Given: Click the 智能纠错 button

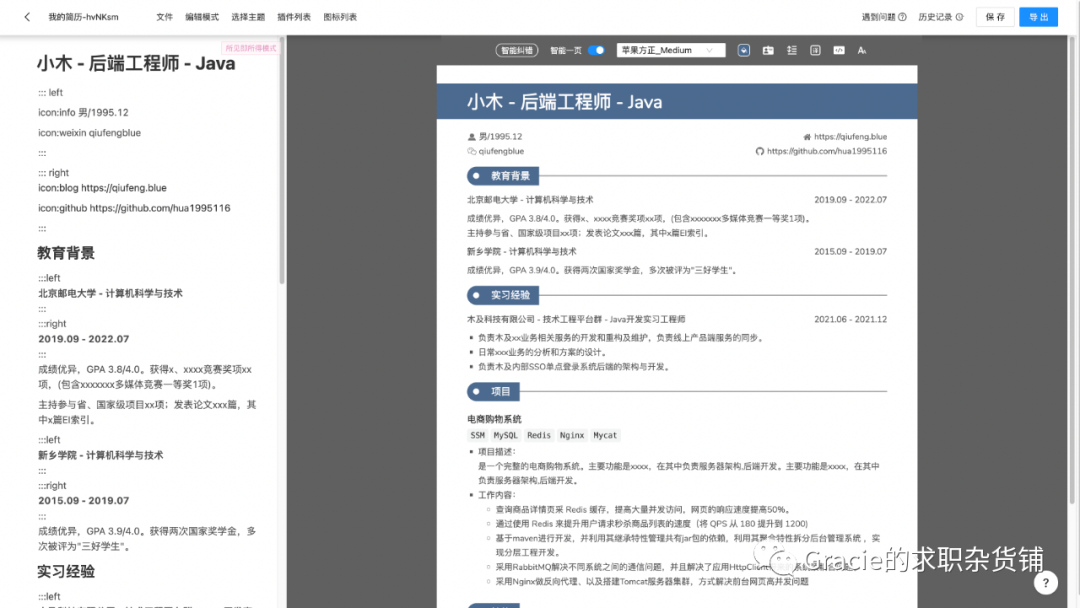Looking at the screenshot, I should [516, 50].
